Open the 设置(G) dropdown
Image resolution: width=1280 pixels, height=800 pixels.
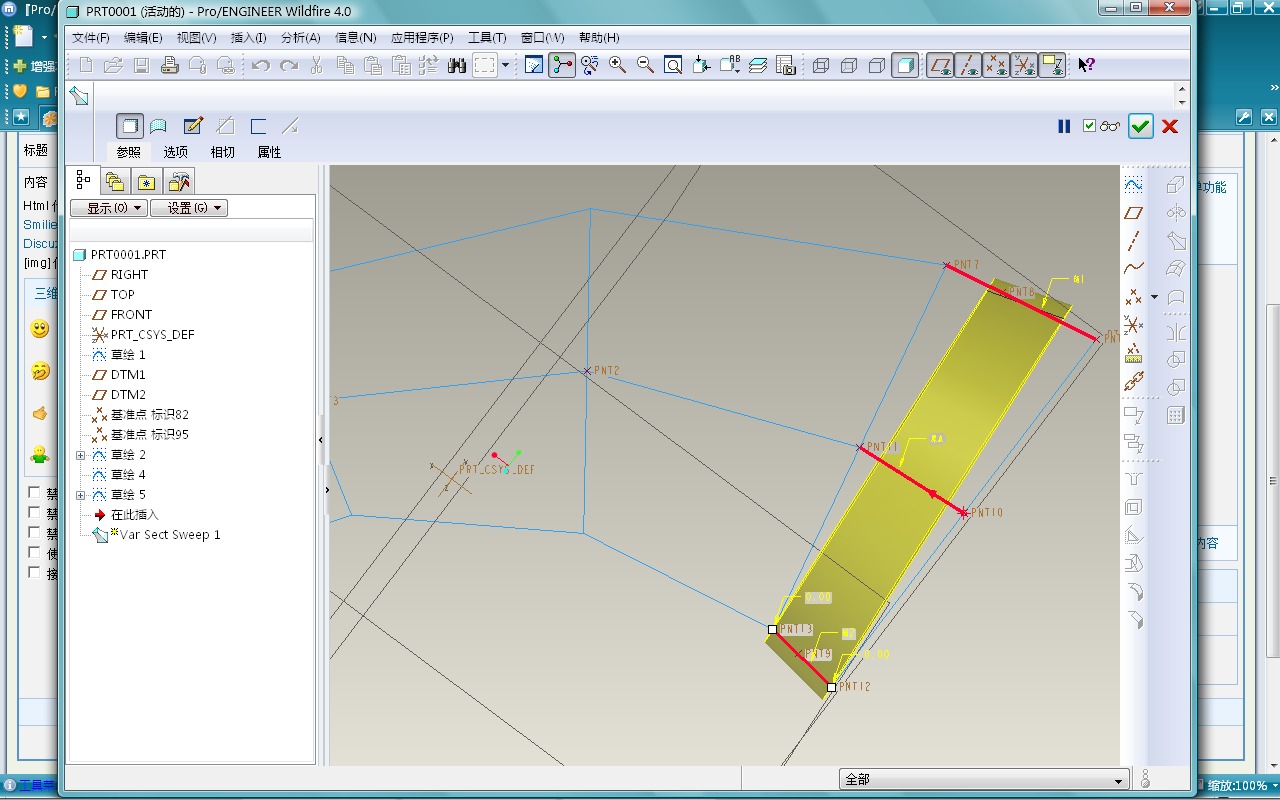189,208
